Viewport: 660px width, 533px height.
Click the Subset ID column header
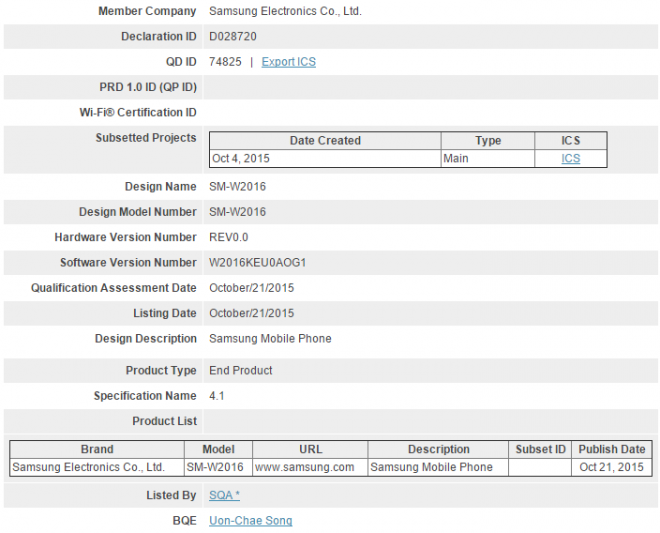pyautogui.click(x=540, y=449)
